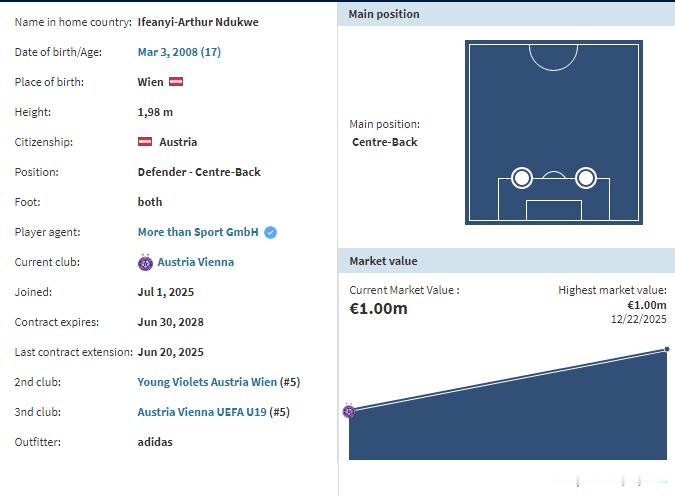Select the left centre-back marker on pitch
Screen dimensions: 675x496
click(x=522, y=178)
